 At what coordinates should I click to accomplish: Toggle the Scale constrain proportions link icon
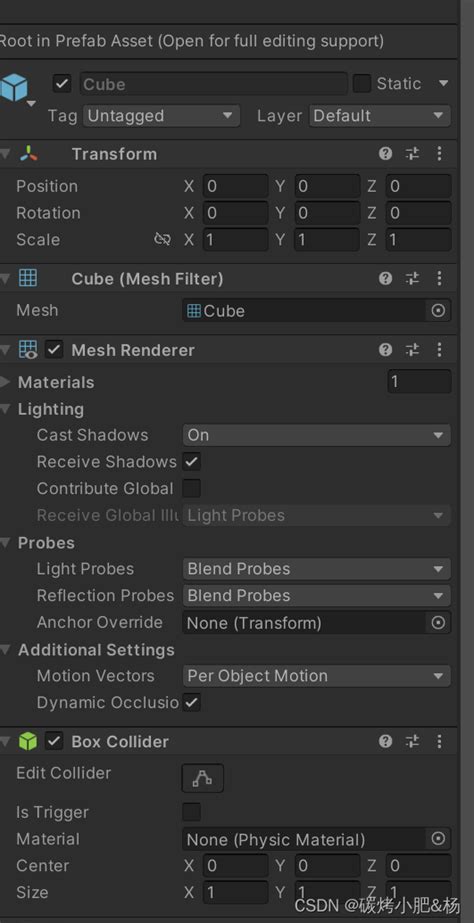[x=162, y=239]
